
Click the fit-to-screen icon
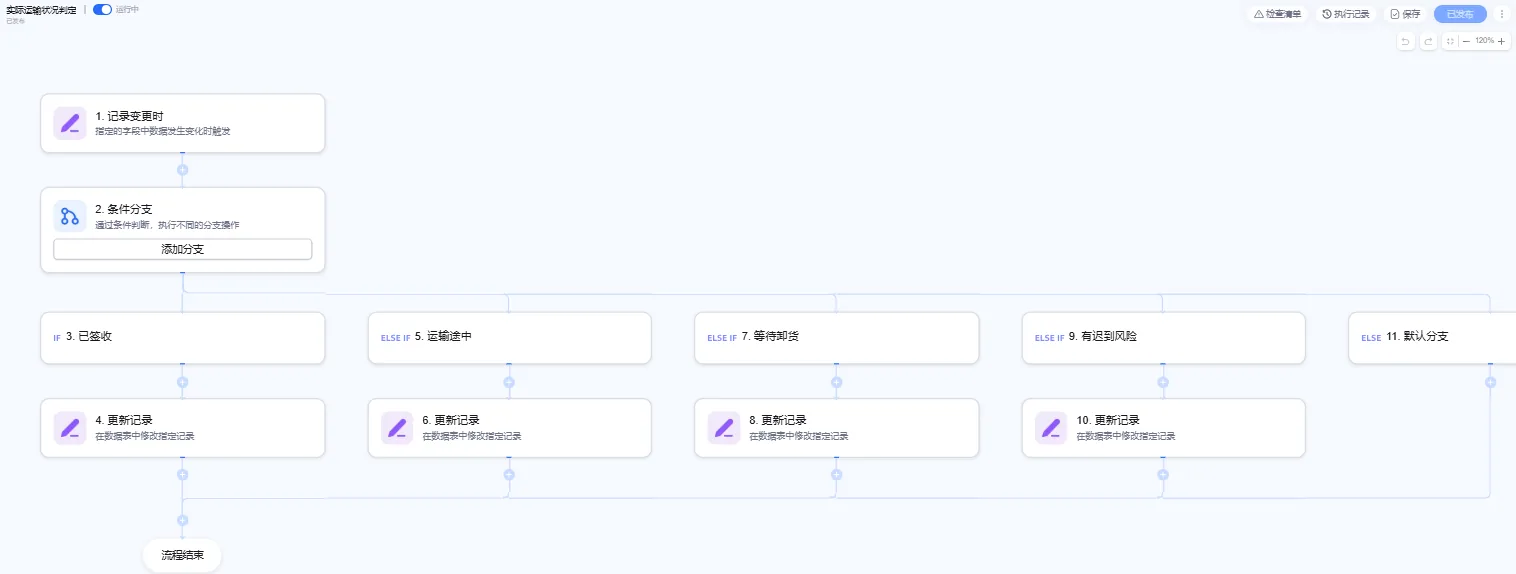(x=1450, y=41)
